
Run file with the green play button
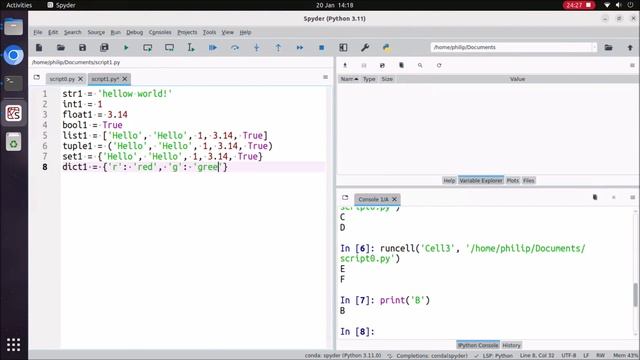(126, 48)
